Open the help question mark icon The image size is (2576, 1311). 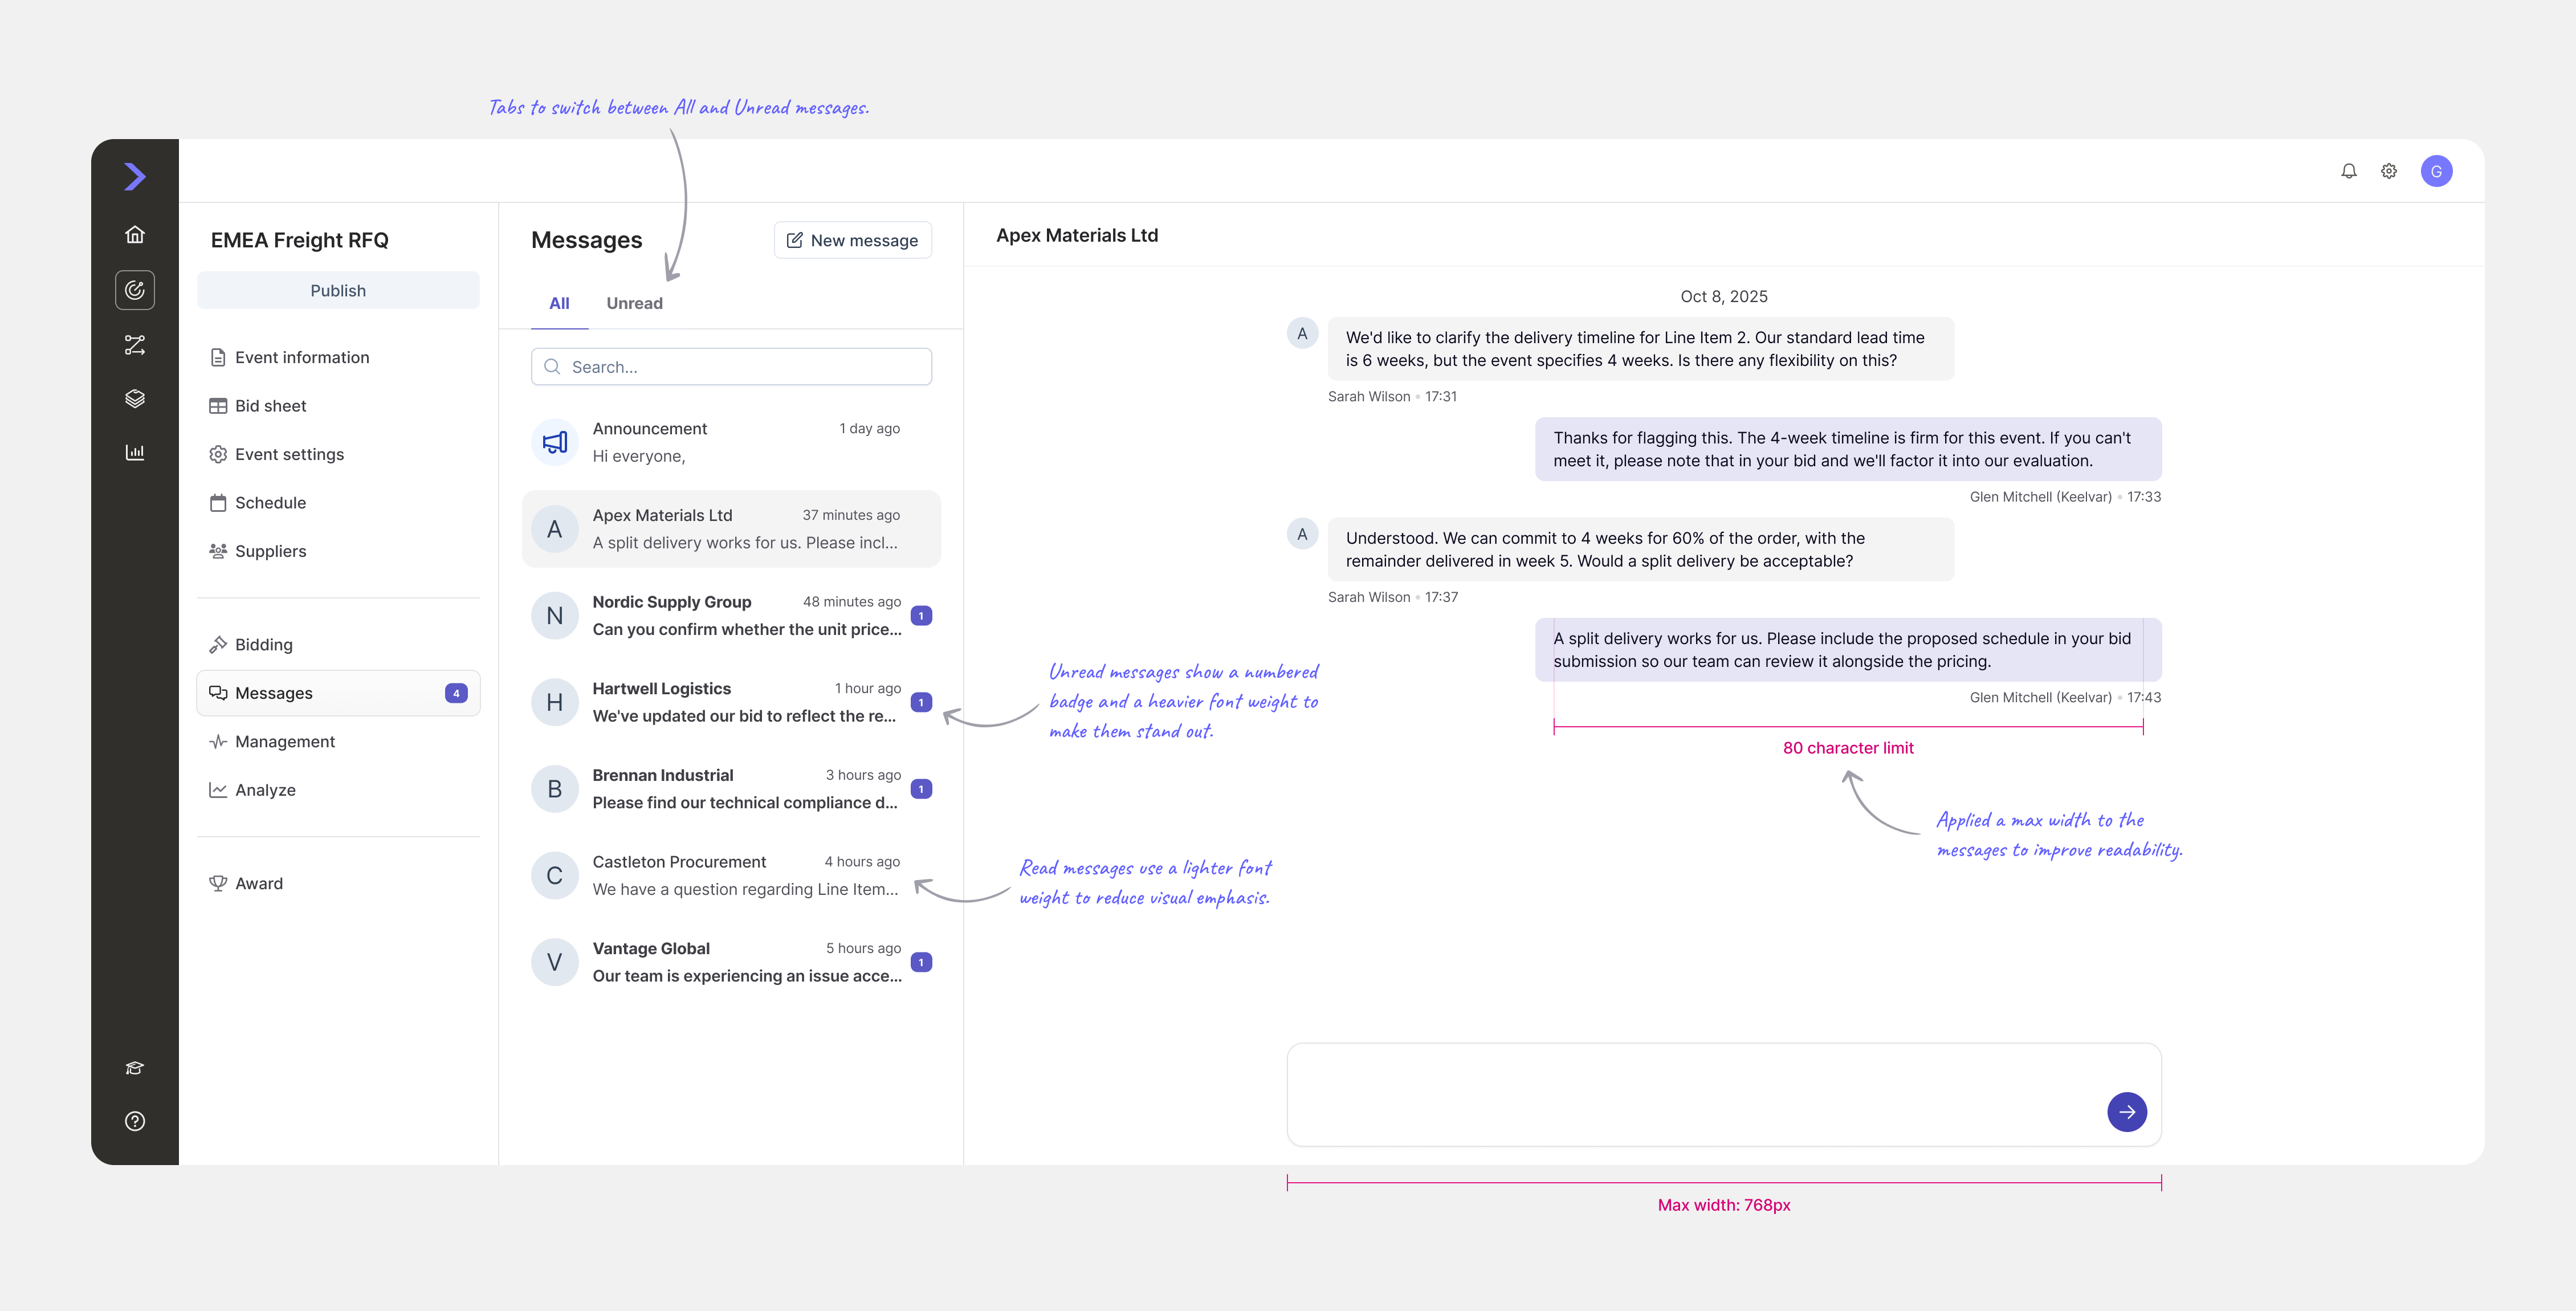click(x=135, y=1121)
